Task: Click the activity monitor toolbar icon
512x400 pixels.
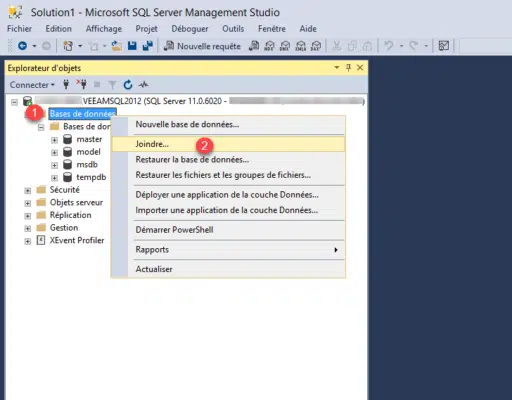Action: tap(444, 46)
